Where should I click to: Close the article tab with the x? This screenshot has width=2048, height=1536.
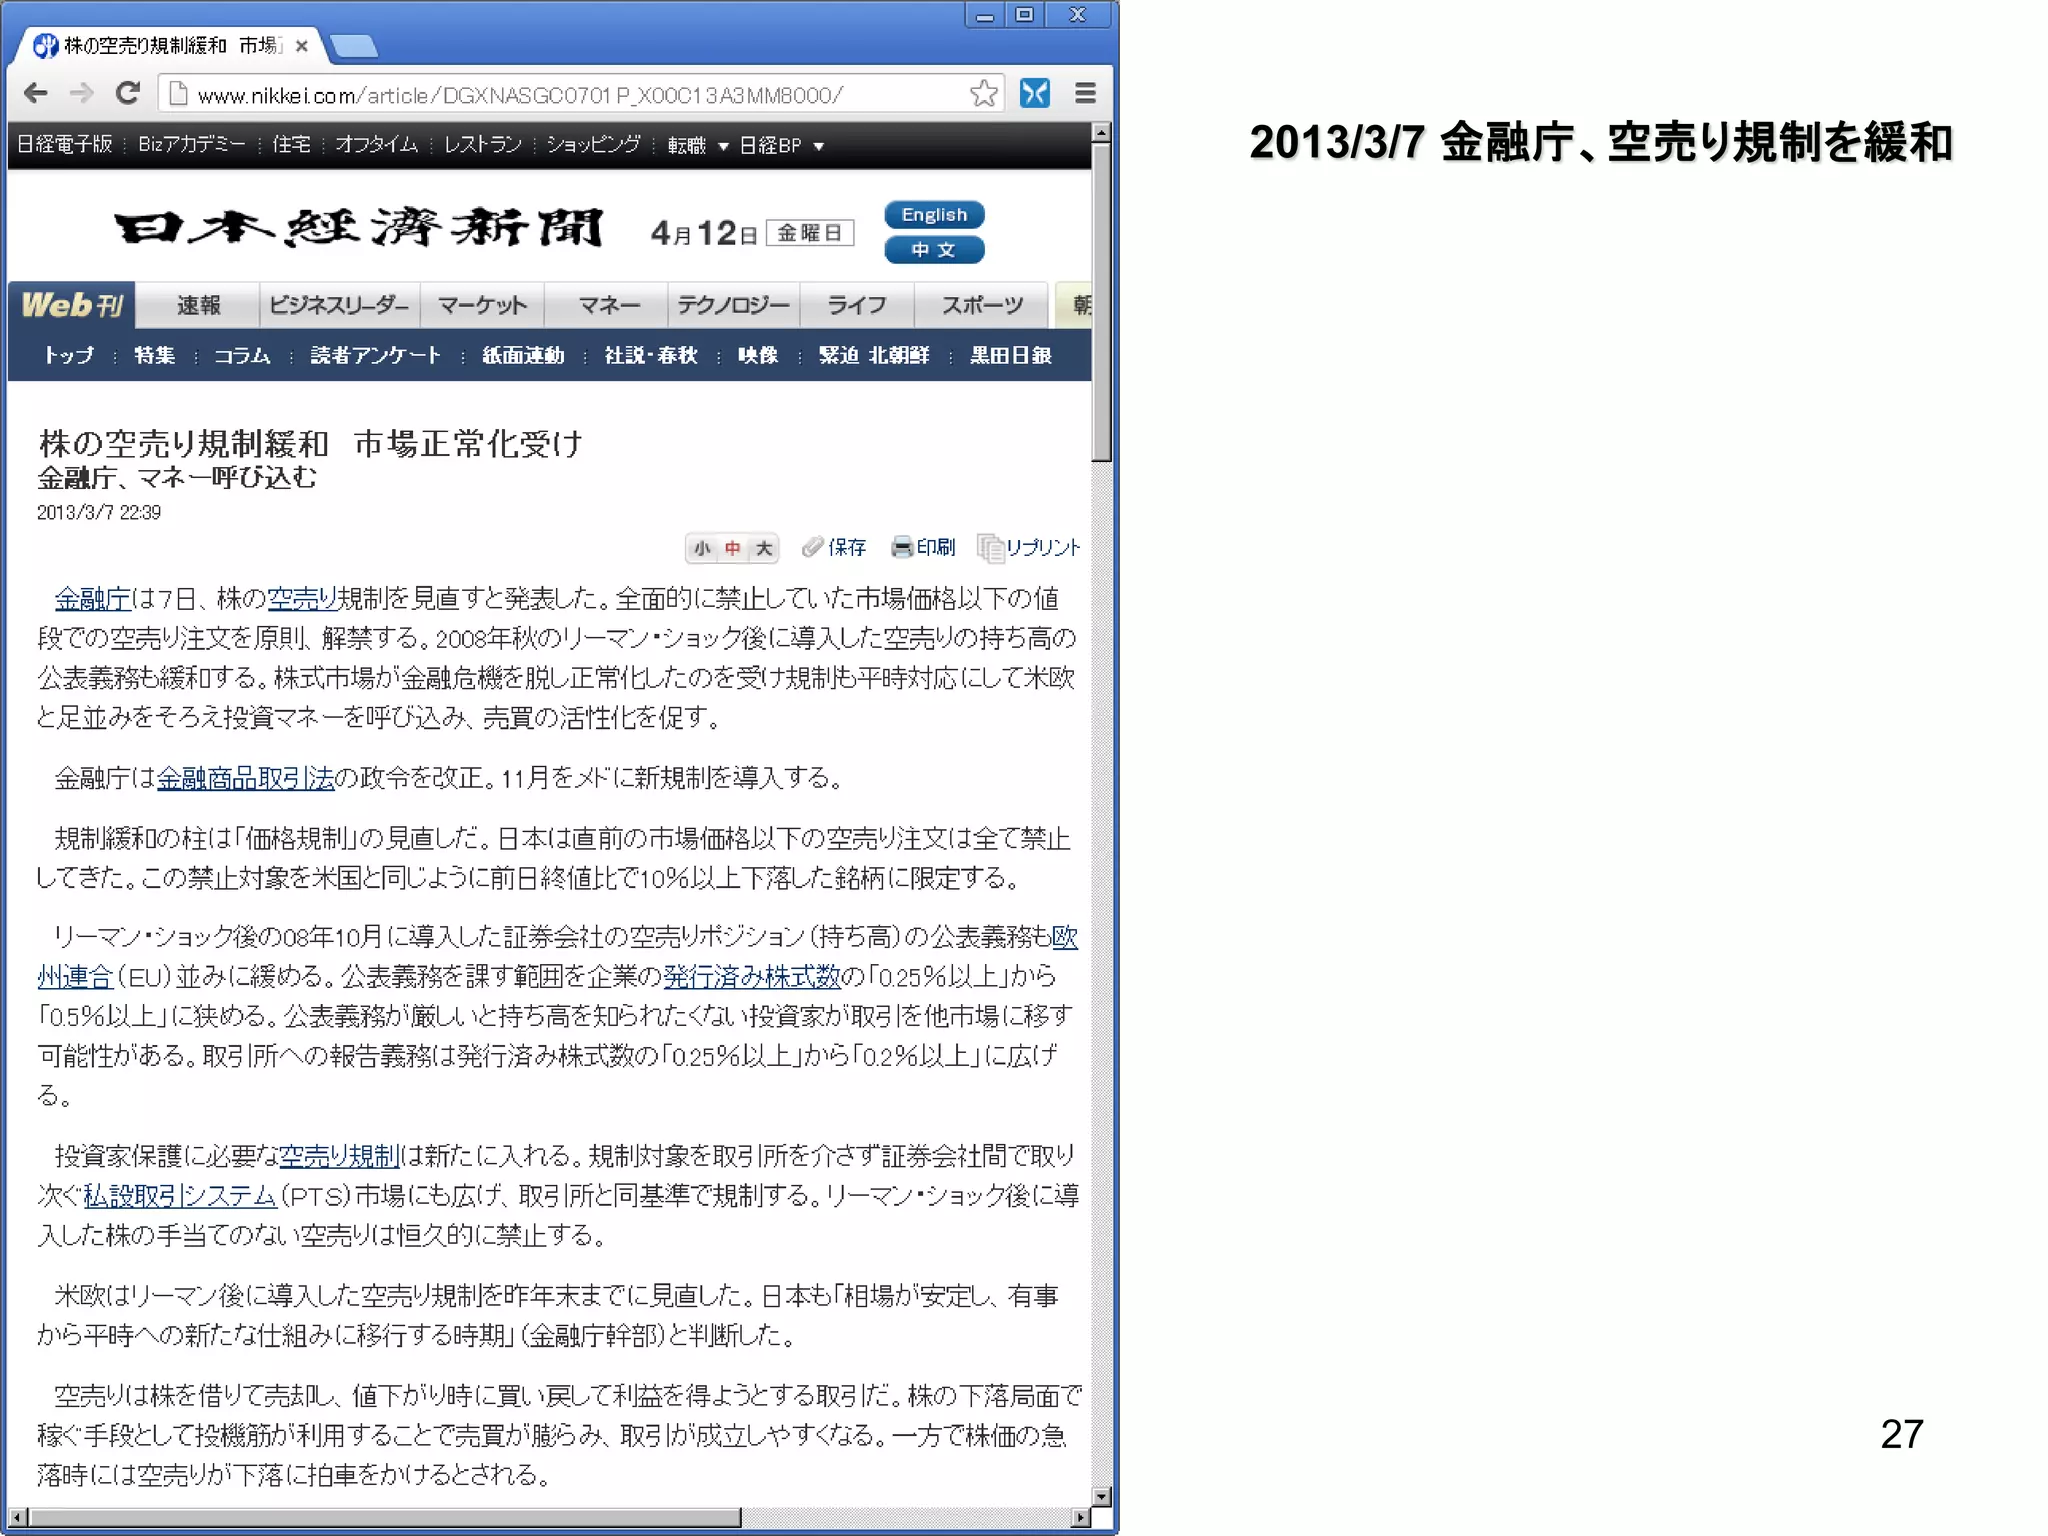[302, 45]
